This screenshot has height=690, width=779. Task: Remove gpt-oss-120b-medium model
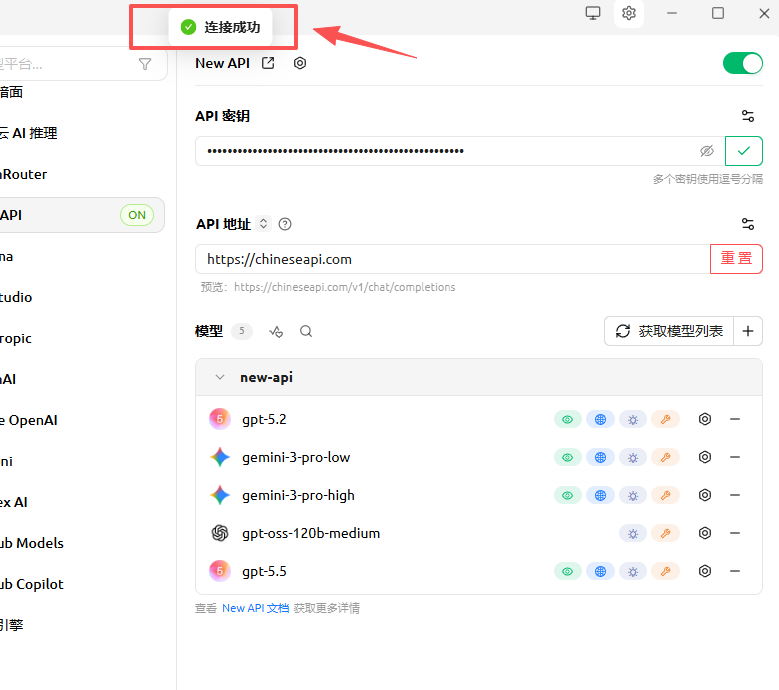[x=735, y=533]
